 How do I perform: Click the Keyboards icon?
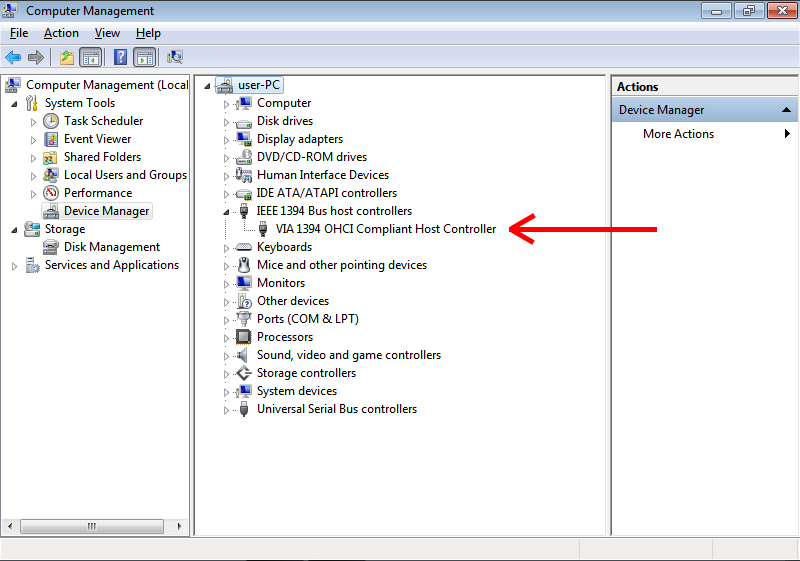click(244, 247)
